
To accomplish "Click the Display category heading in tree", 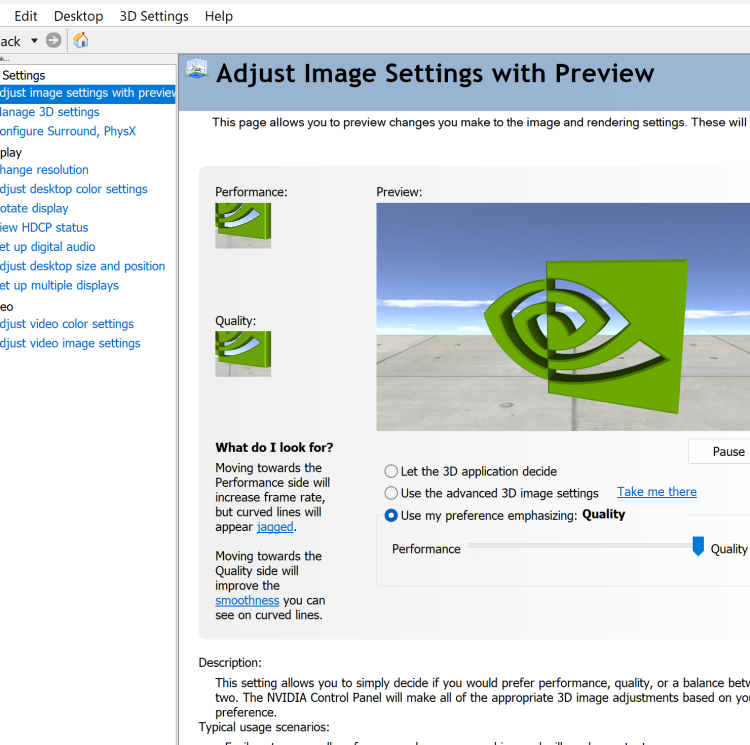I will [11, 153].
